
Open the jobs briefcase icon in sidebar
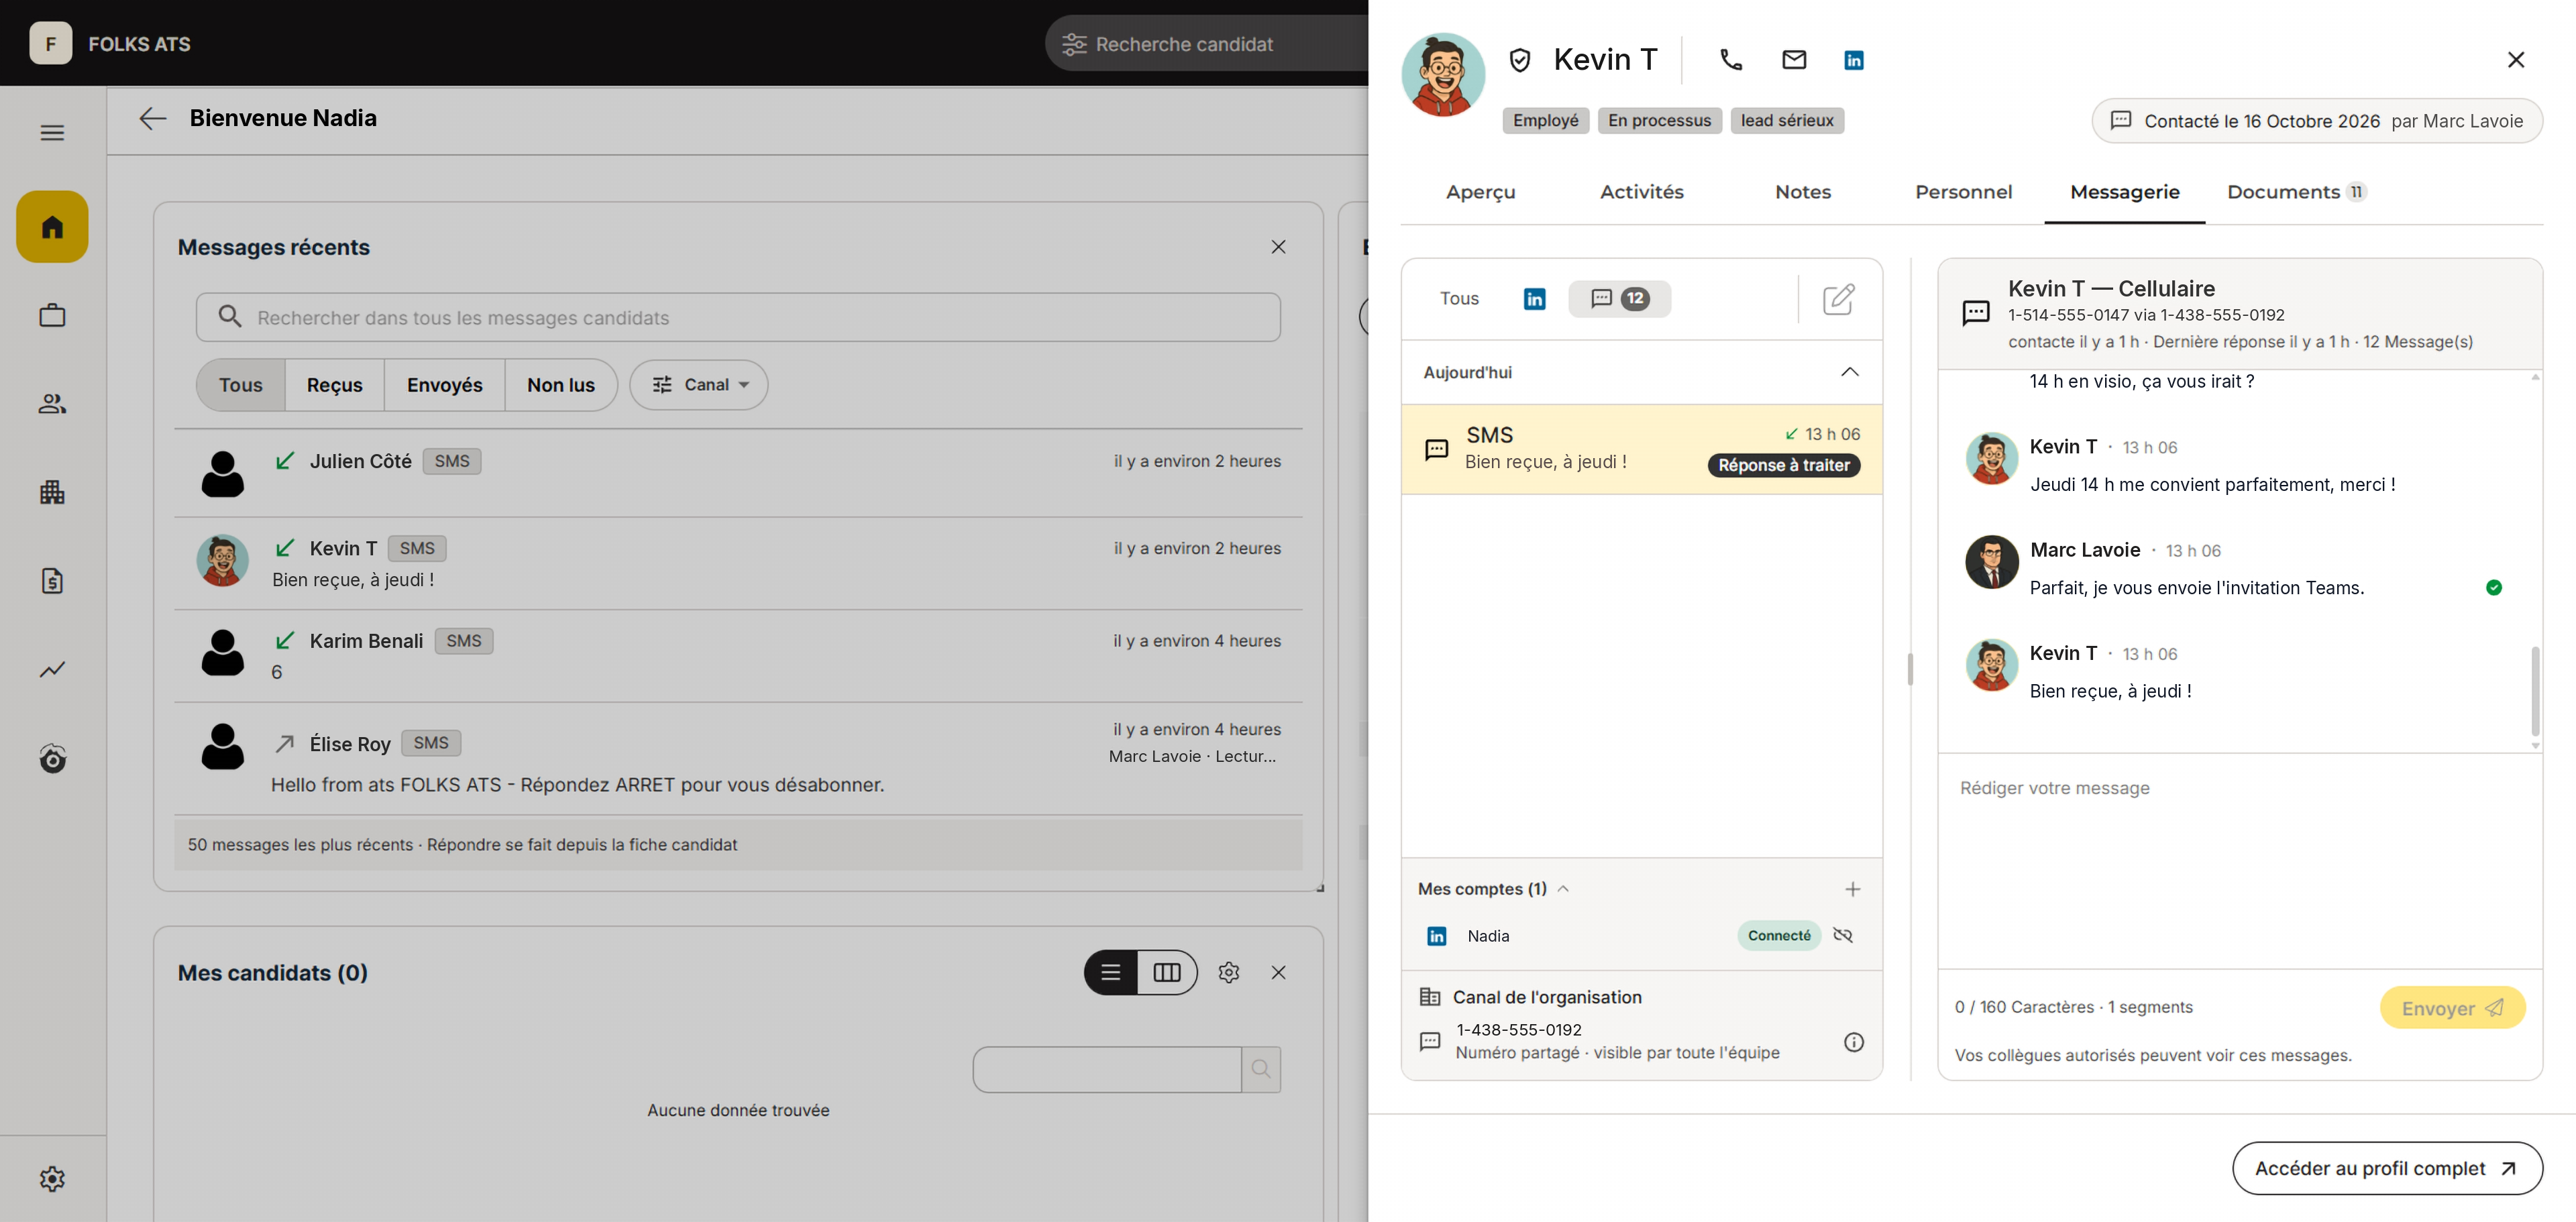coord(52,316)
